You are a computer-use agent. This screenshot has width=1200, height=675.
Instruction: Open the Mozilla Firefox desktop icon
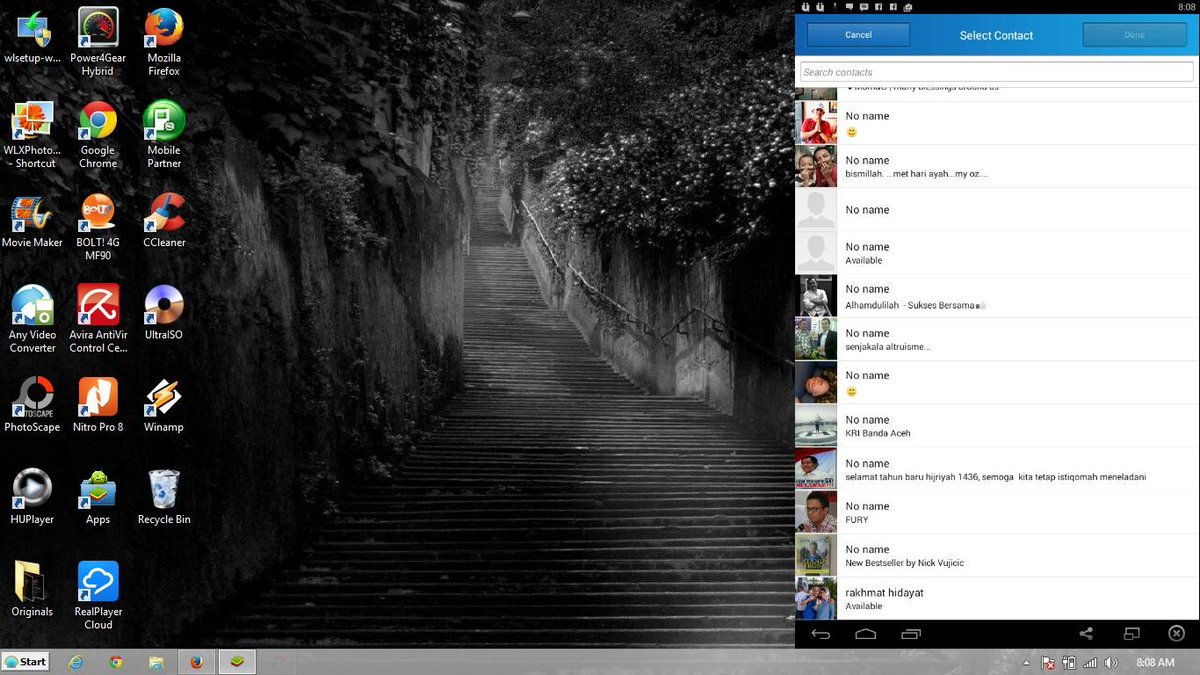pos(164,42)
